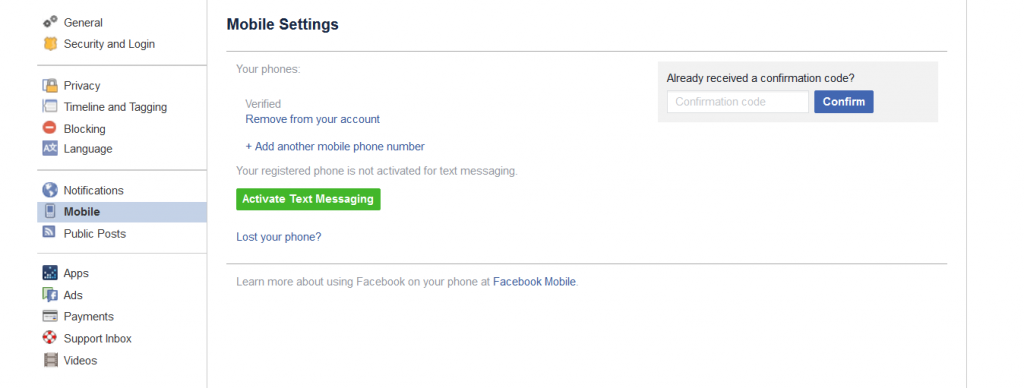Screen dimensions: 1024x388
Task: Click the Support Inbox lifebuoy icon
Action: (50, 338)
